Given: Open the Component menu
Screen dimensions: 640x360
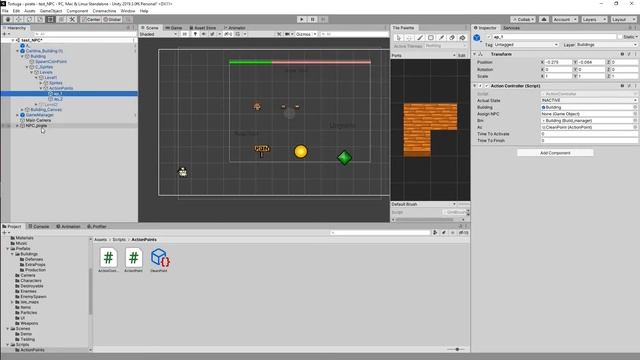Looking at the screenshot, I should [x=77, y=11].
